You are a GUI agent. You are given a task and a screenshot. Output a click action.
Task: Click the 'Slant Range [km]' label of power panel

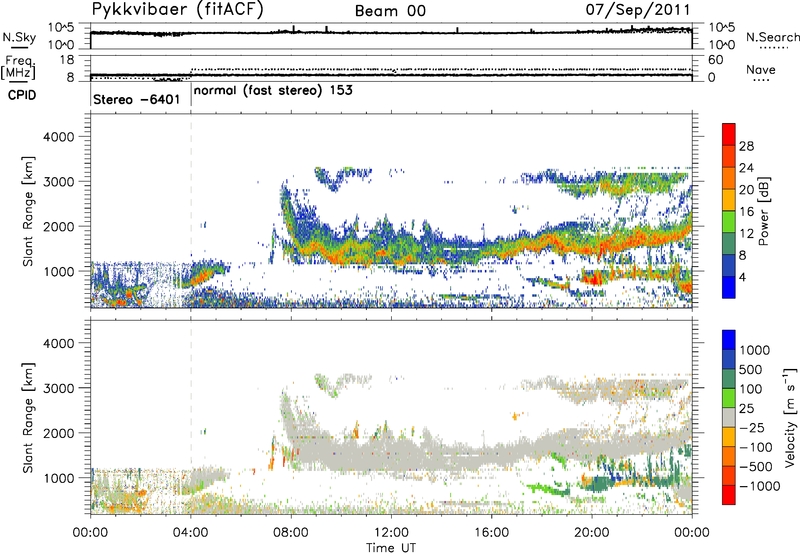29,211
